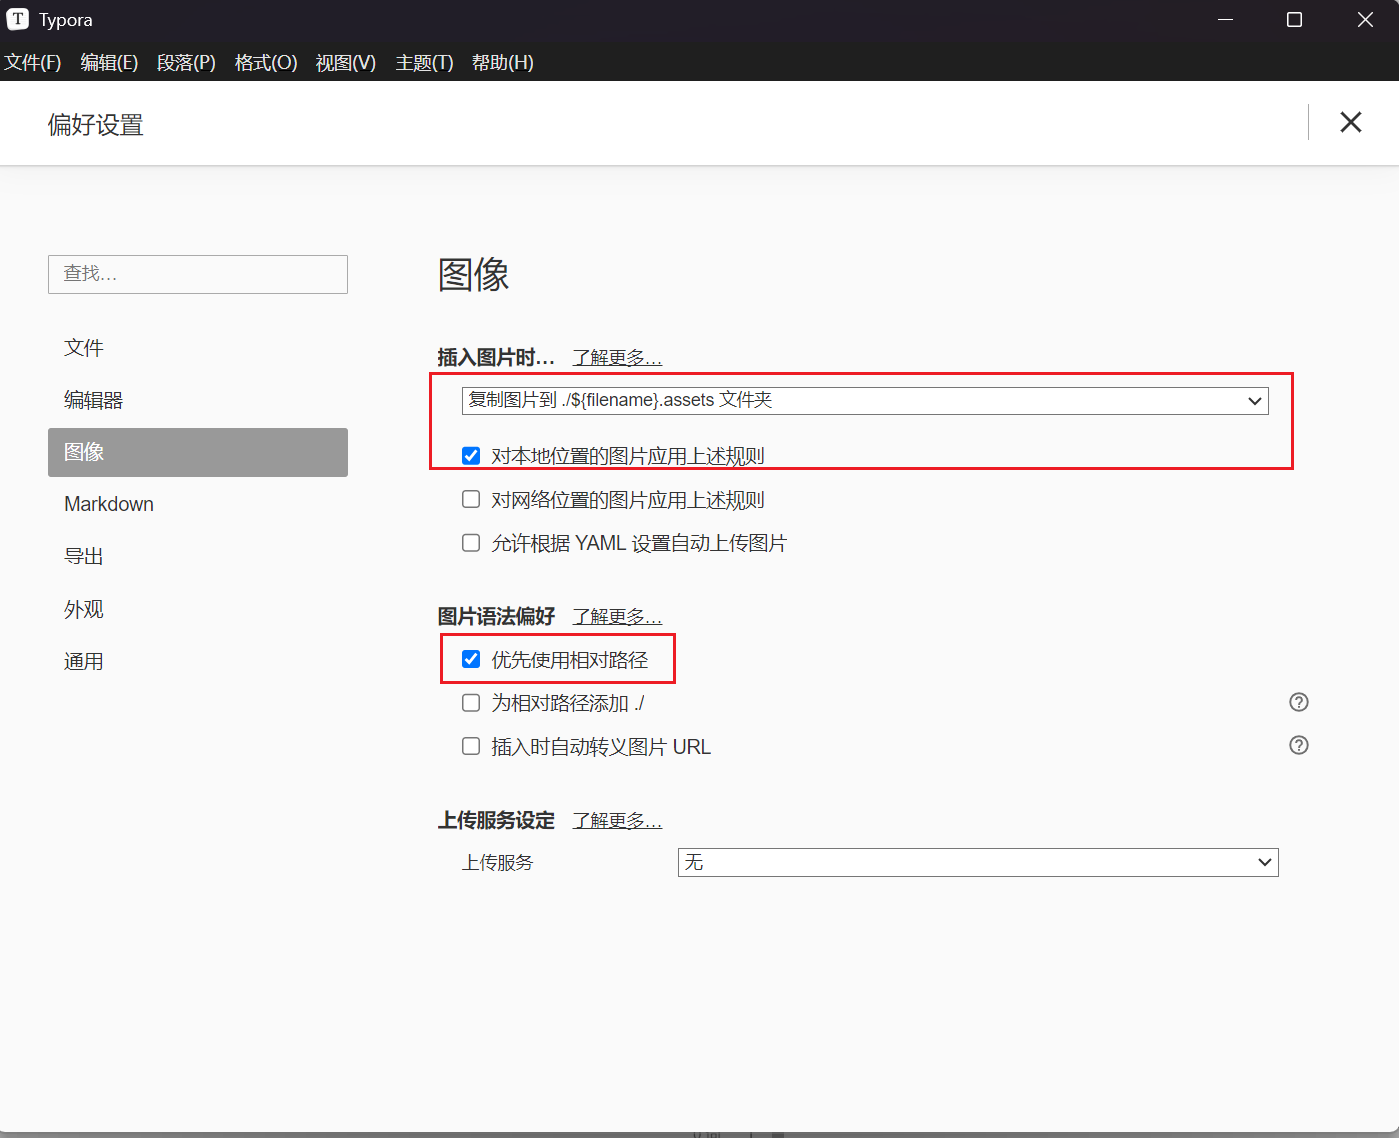The image size is (1399, 1138).
Task: Focus the 查找 search field
Action: coord(198,274)
